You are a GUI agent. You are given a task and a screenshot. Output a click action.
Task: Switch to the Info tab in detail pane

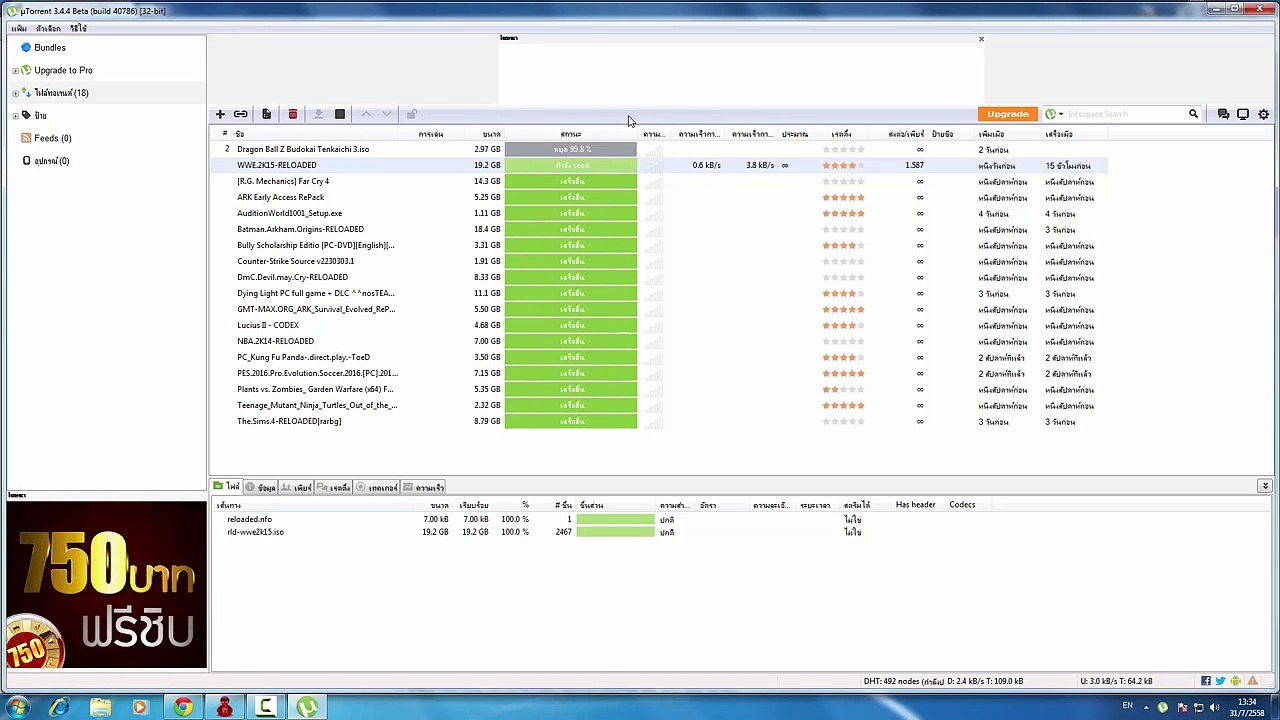[261, 487]
